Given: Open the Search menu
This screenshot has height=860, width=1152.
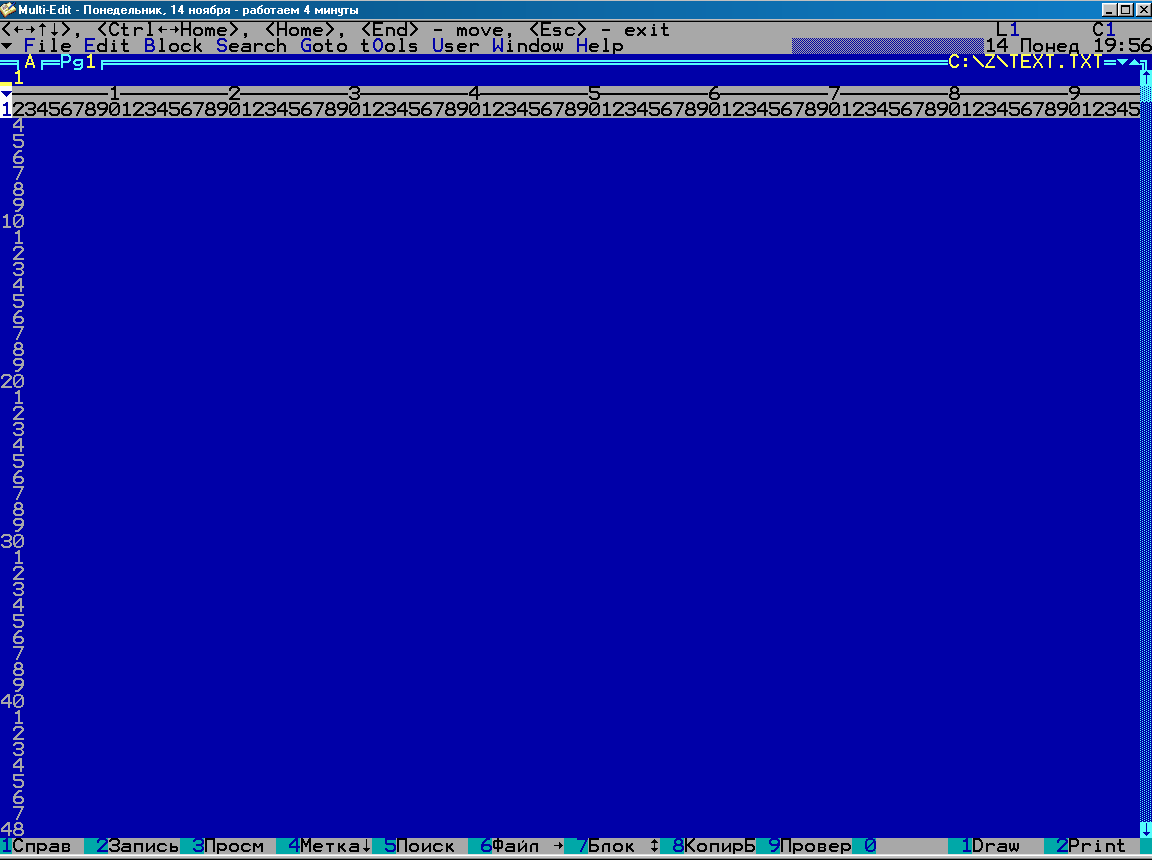Looking at the screenshot, I should click(x=251, y=46).
